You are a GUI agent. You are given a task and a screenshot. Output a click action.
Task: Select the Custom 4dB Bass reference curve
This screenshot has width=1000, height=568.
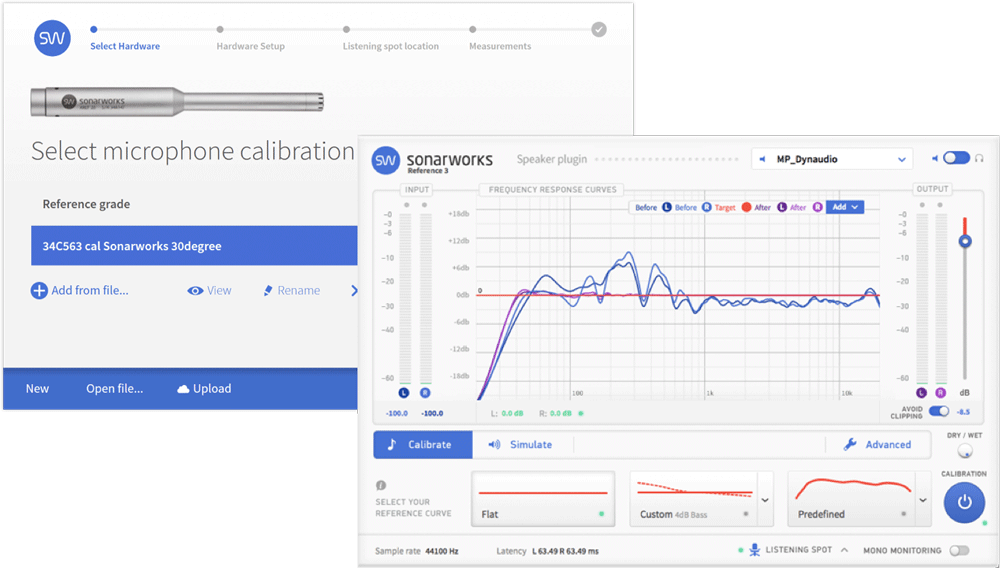(x=694, y=499)
